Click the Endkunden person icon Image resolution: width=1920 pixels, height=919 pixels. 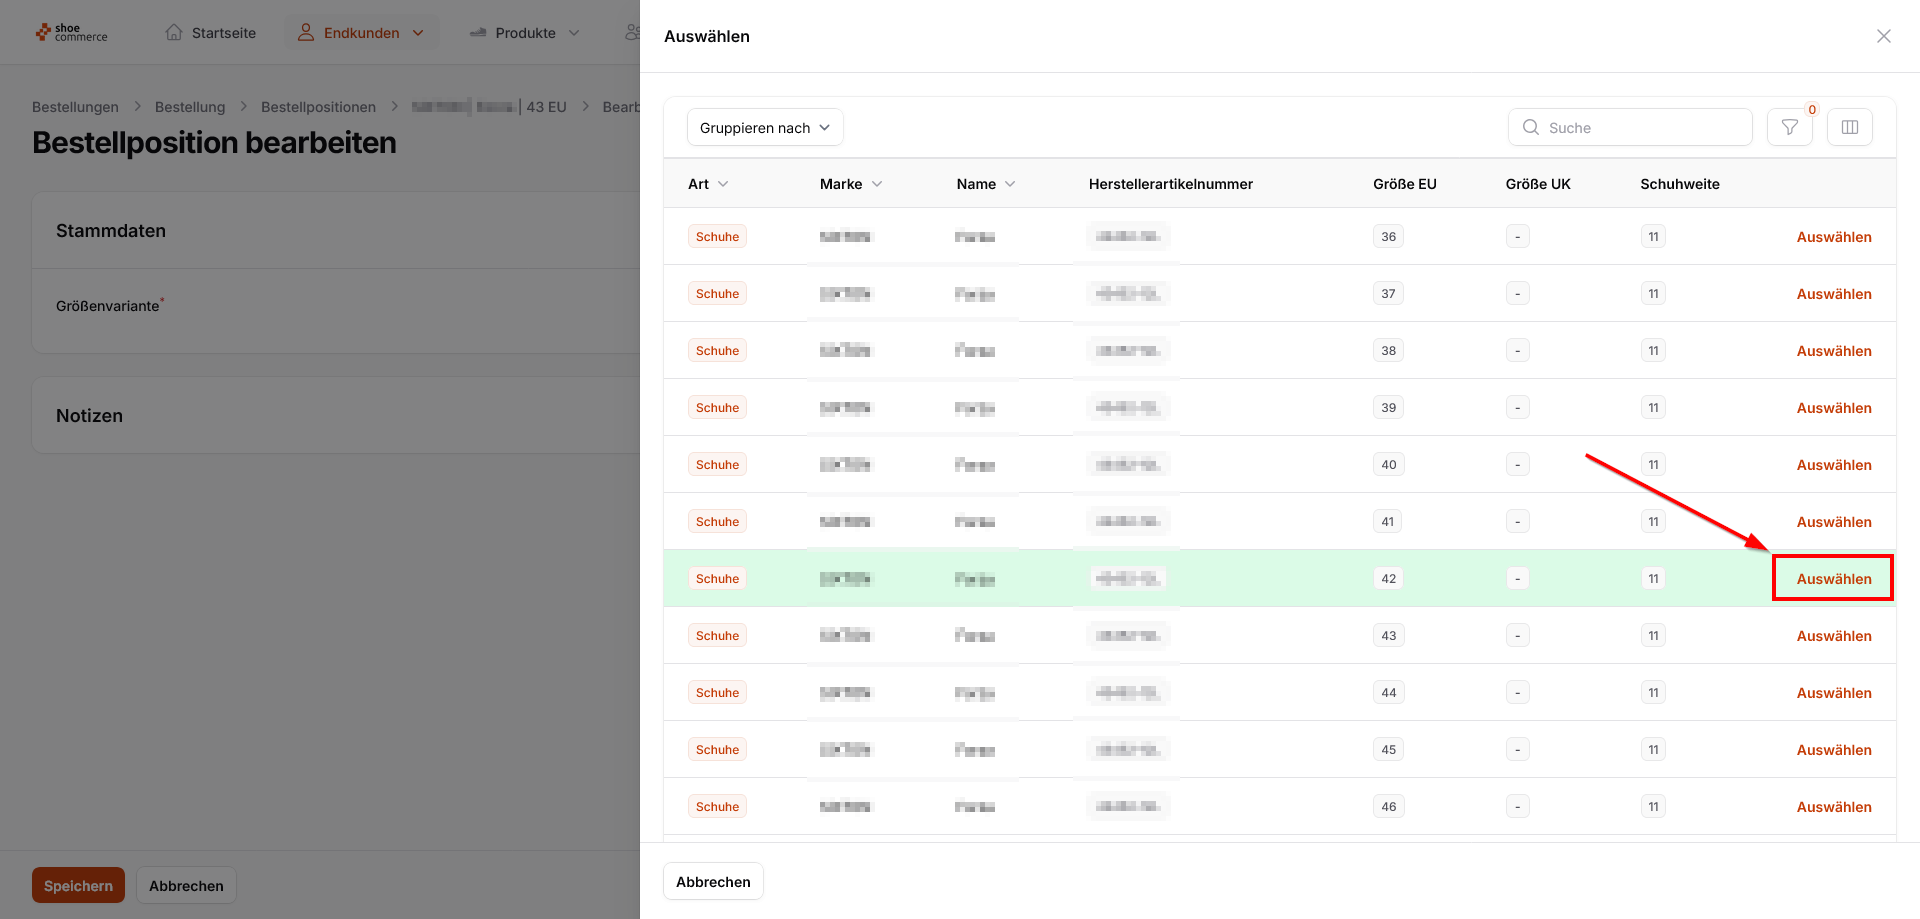(x=306, y=33)
